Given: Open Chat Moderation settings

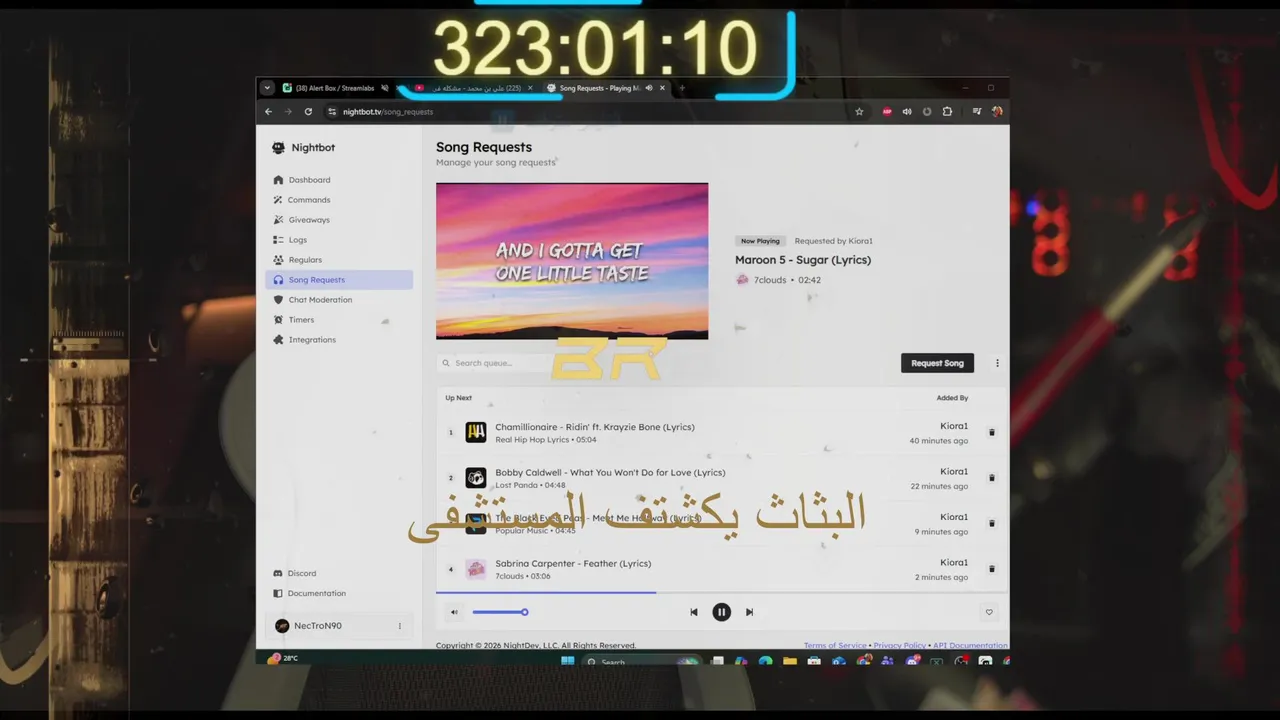Looking at the screenshot, I should [338, 300].
